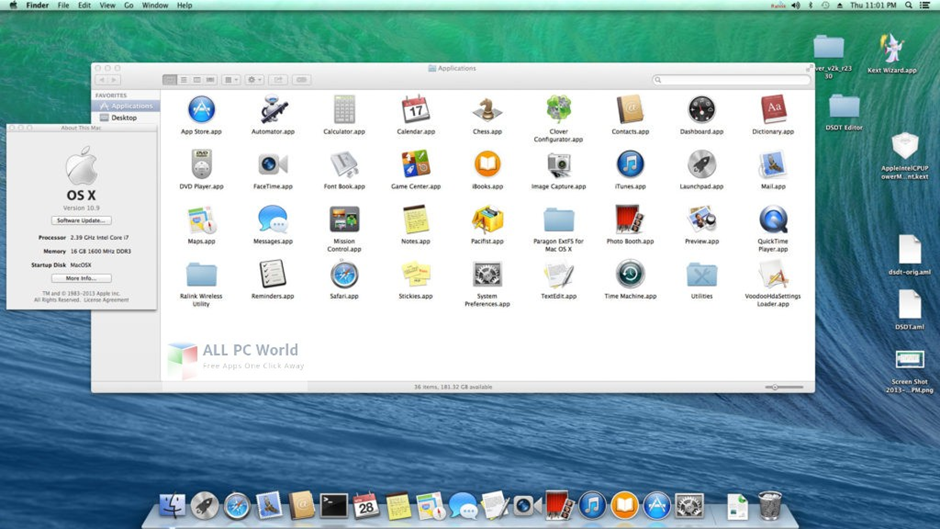Select Pacifist.app icon
Viewport: 940px width, 529px height.
[487, 220]
